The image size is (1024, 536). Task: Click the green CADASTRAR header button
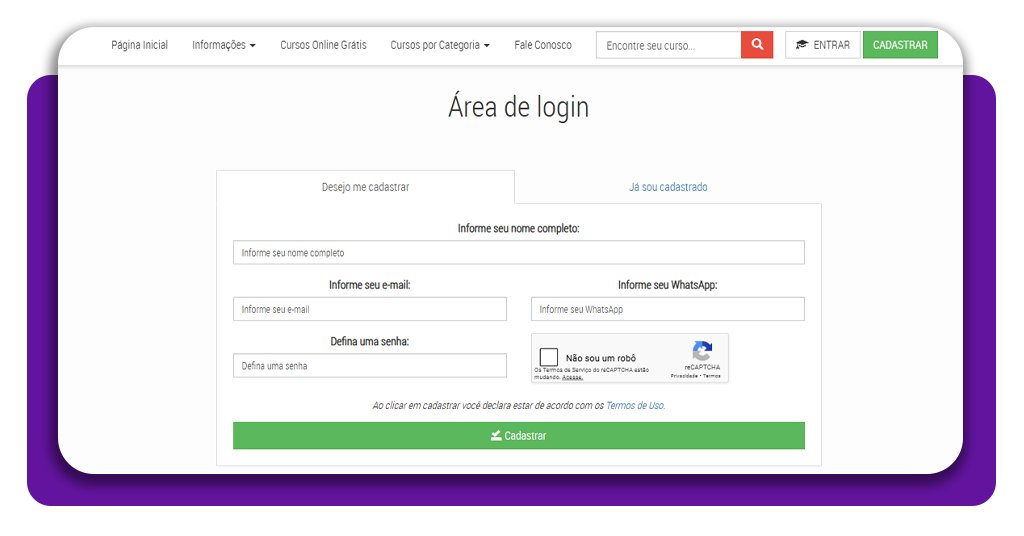[900, 45]
